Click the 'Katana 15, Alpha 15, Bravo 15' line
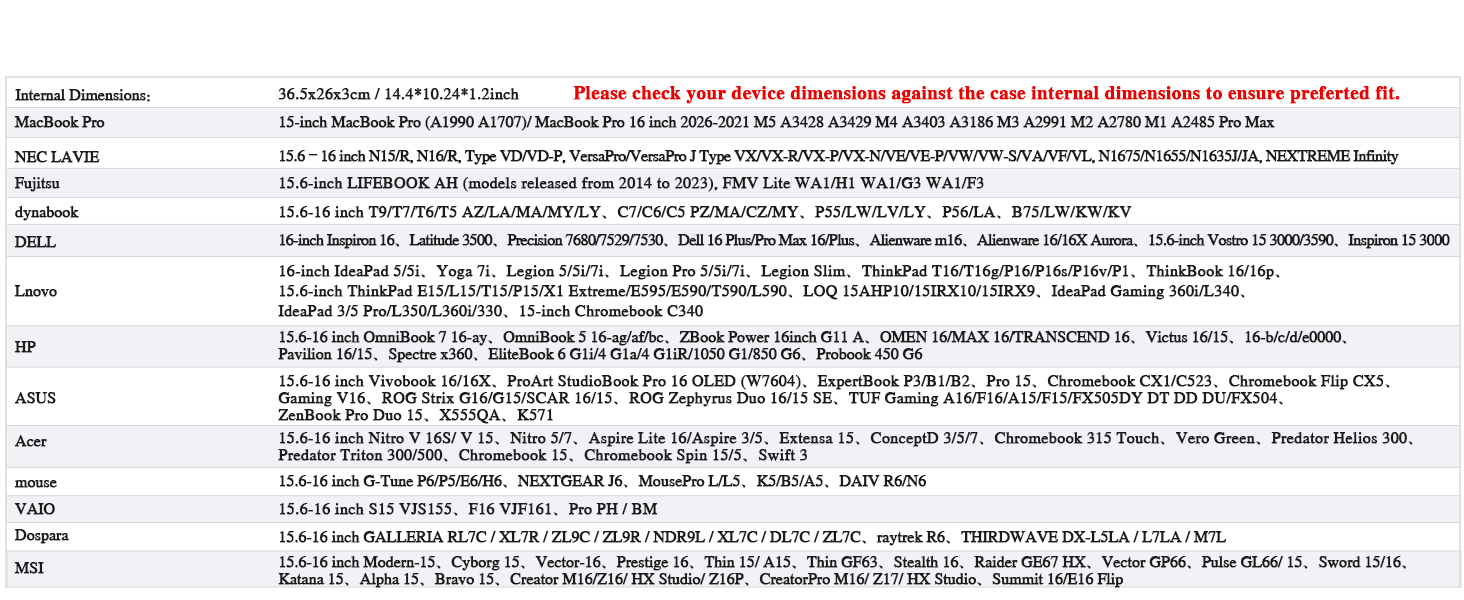The width and height of the screenshot is (1464, 600). [x=700, y=579]
